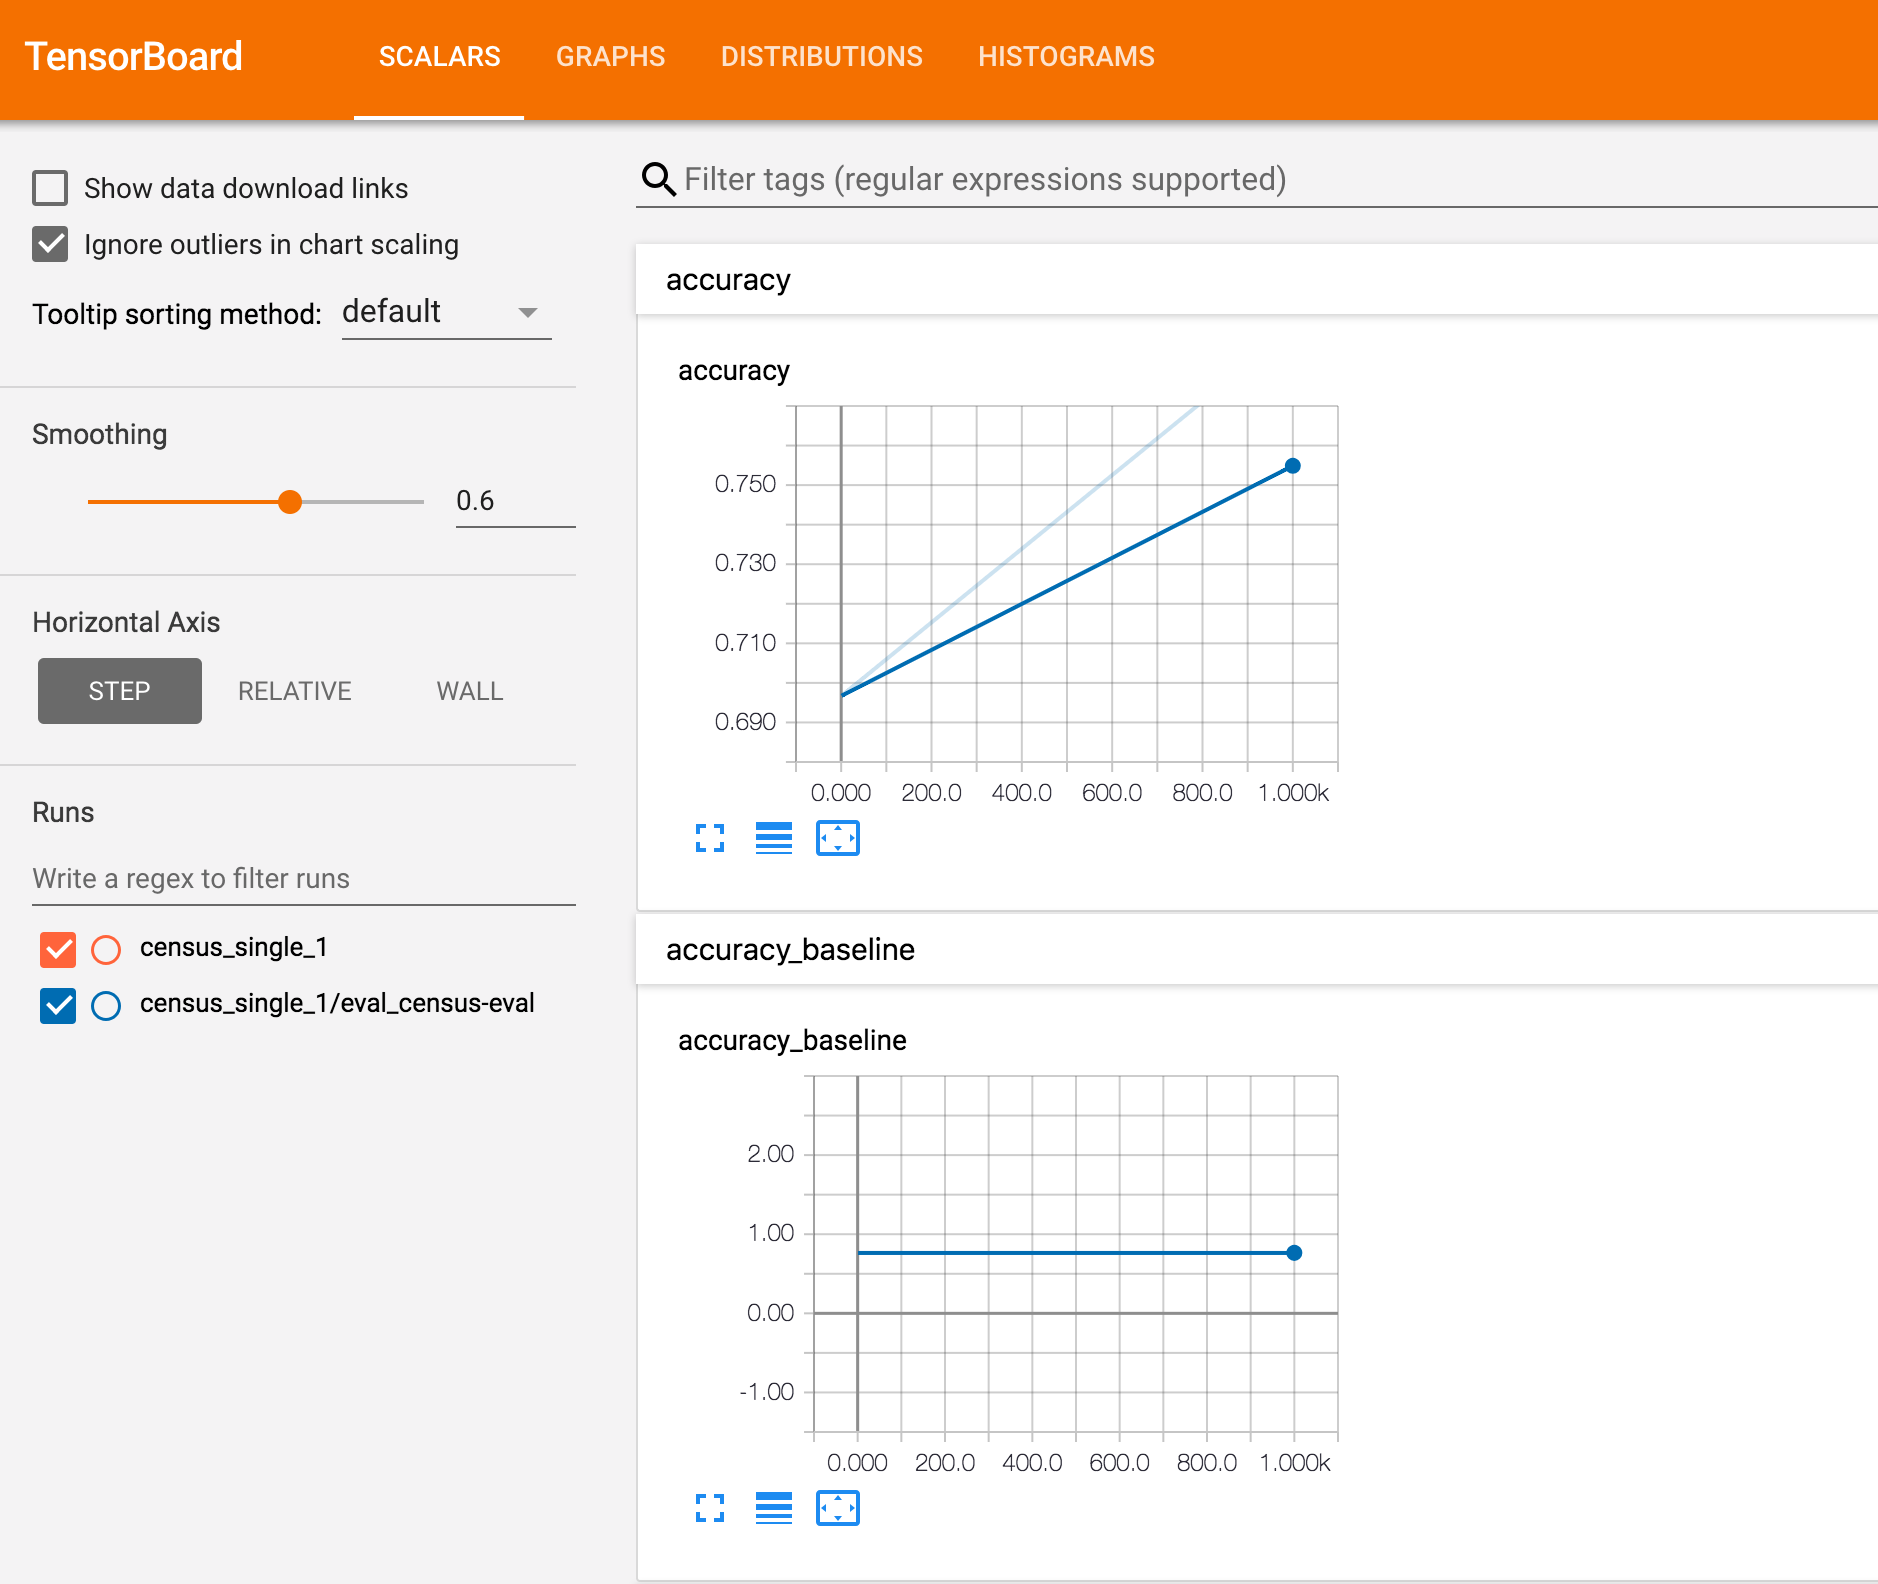
Task: Click the accuracy_baseline chart end data point
Action: click(1294, 1253)
